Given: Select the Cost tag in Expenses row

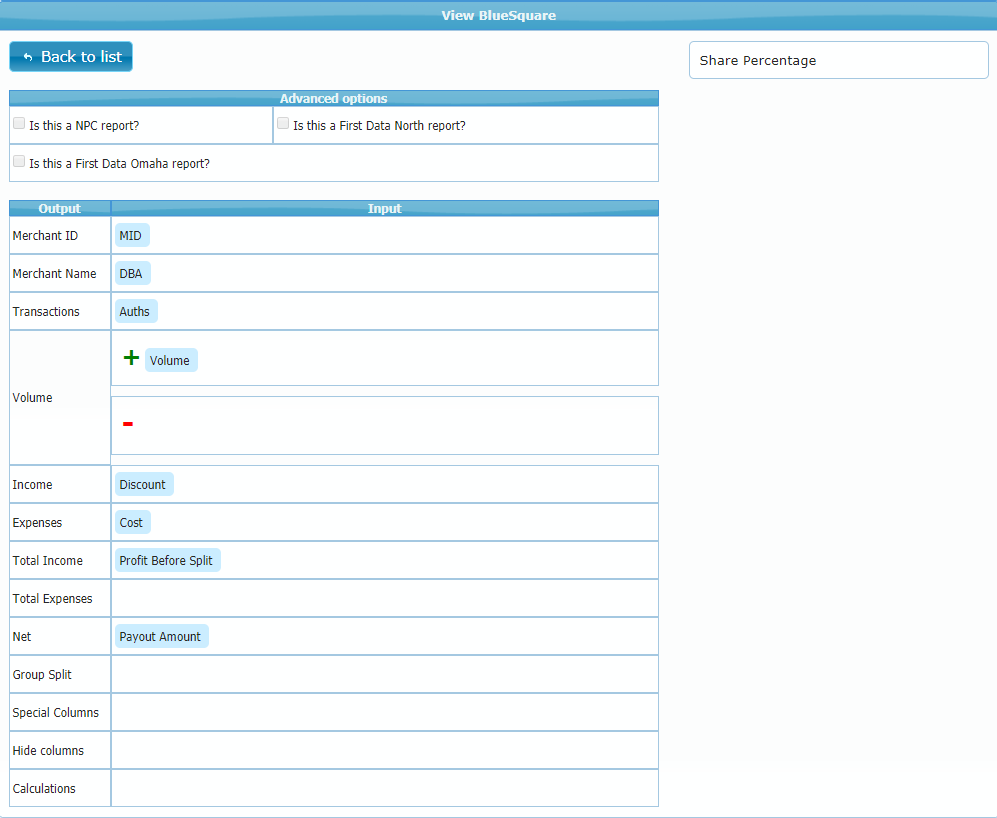Looking at the screenshot, I should tap(132, 523).
